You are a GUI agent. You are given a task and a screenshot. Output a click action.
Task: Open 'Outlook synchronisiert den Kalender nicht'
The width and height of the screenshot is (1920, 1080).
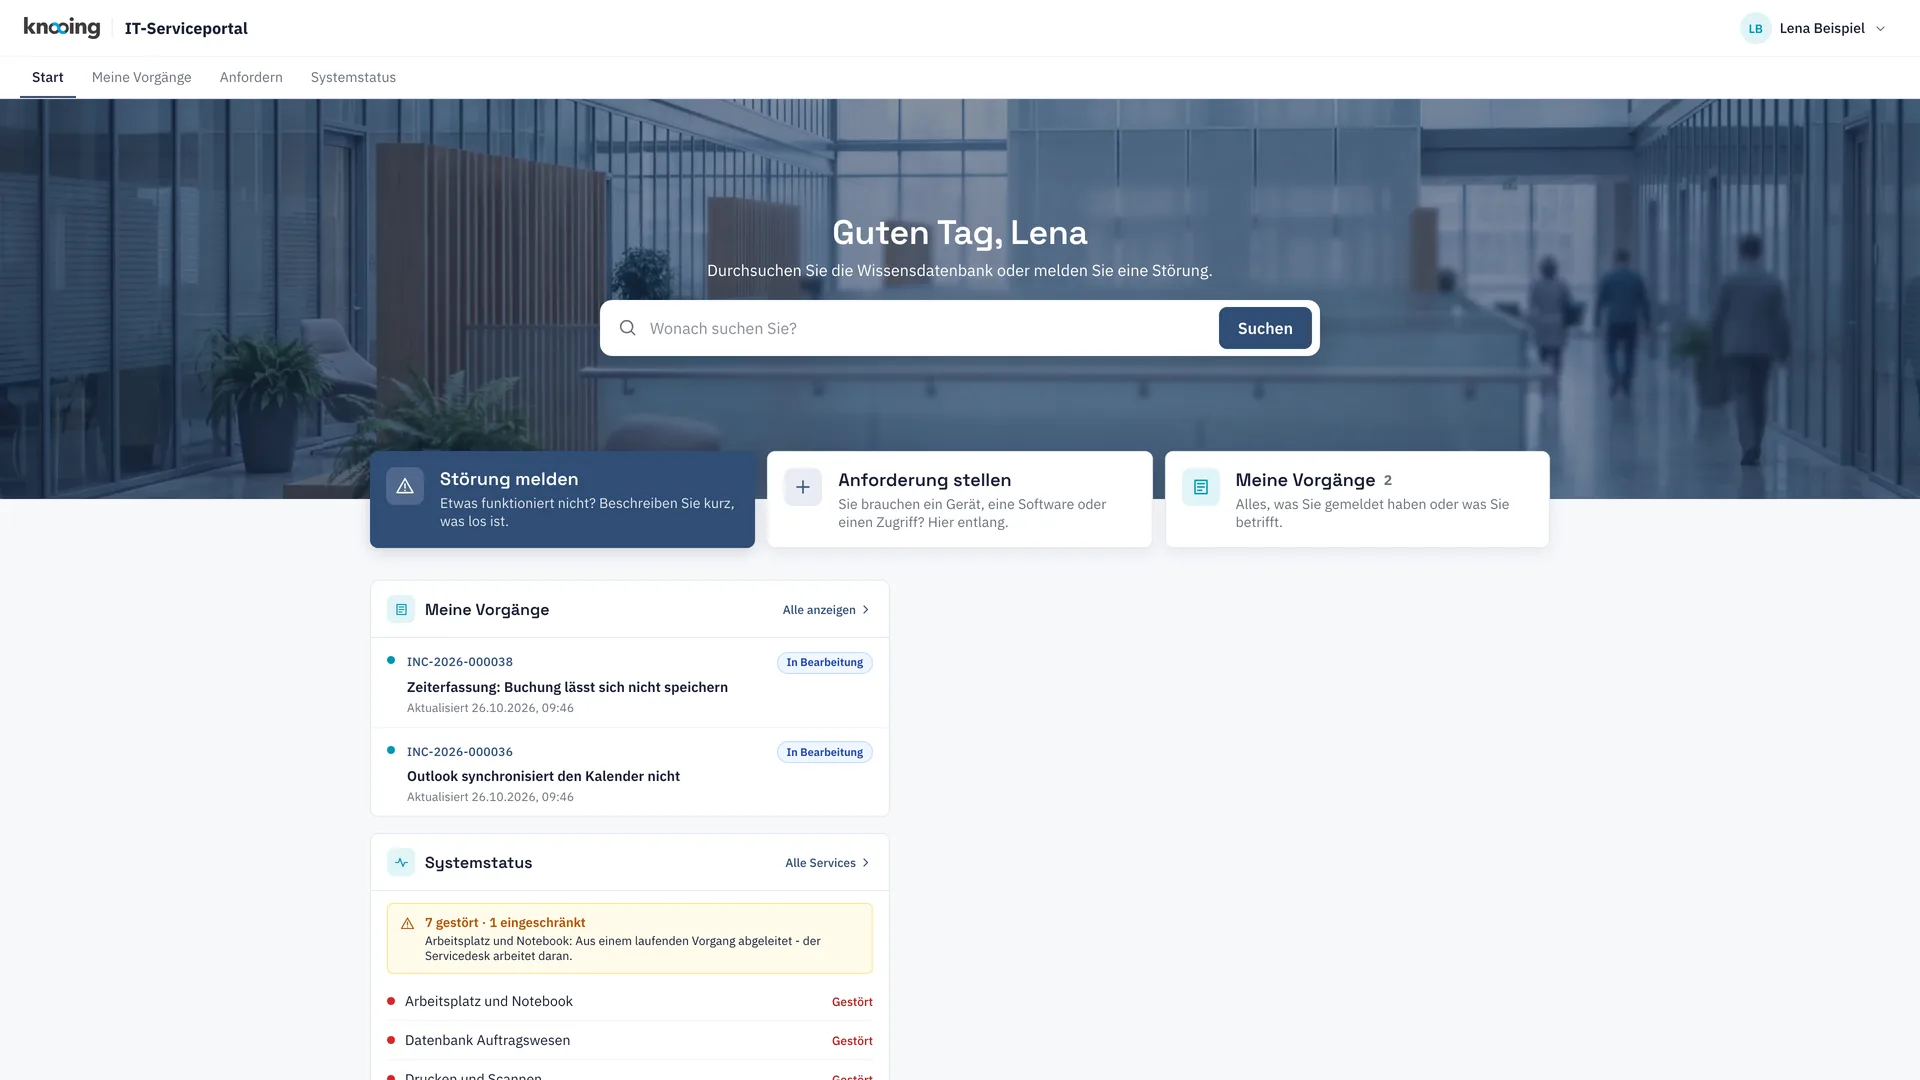pyautogui.click(x=543, y=776)
